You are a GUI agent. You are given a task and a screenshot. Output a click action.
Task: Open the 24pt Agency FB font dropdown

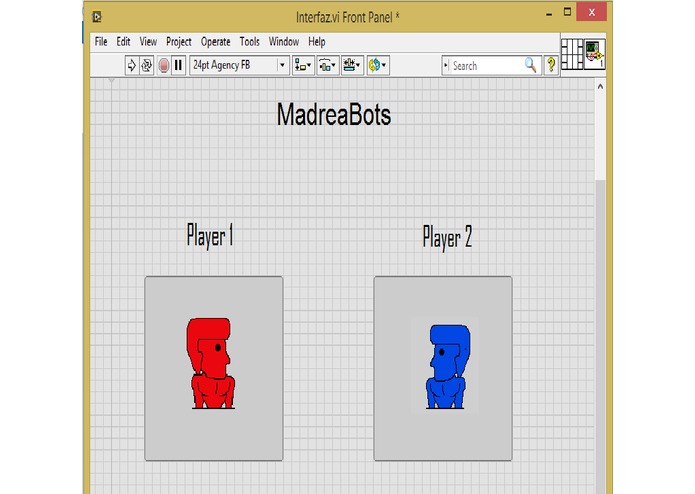[x=239, y=66]
